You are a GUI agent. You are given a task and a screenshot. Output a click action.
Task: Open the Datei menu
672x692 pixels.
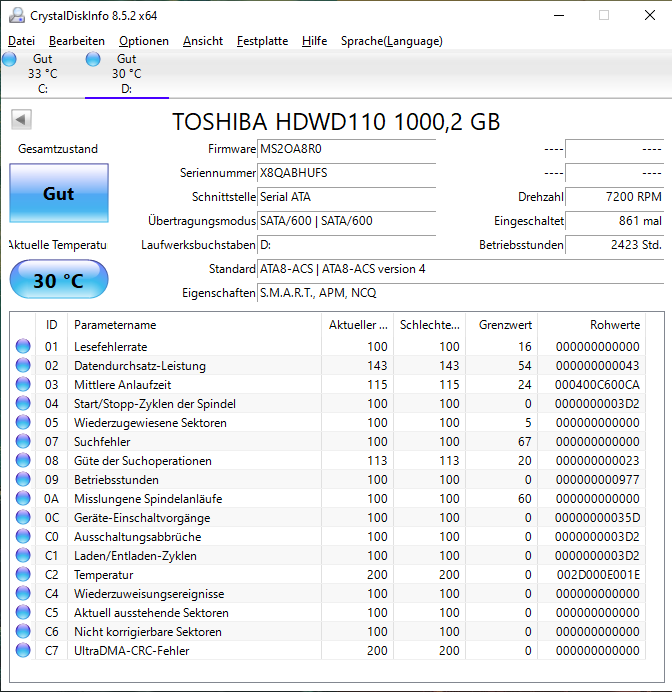[21, 41]
